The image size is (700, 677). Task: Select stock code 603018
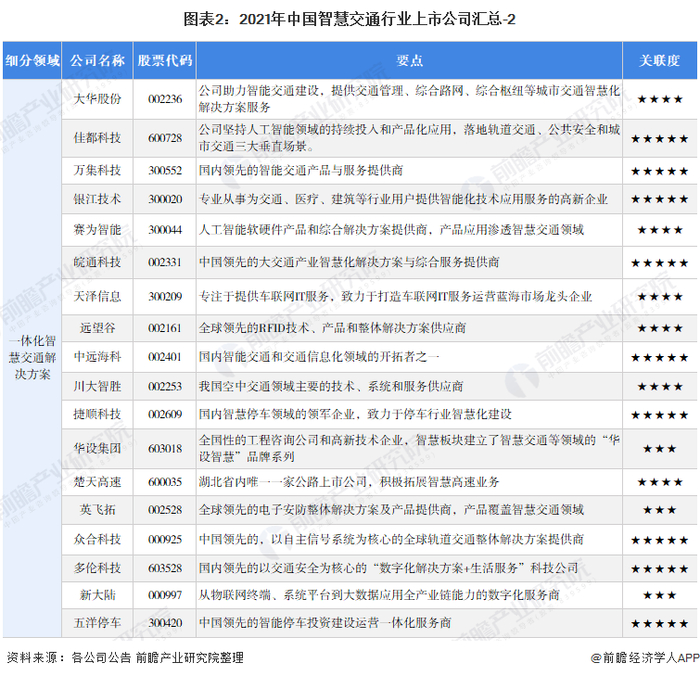coord(165,449)
